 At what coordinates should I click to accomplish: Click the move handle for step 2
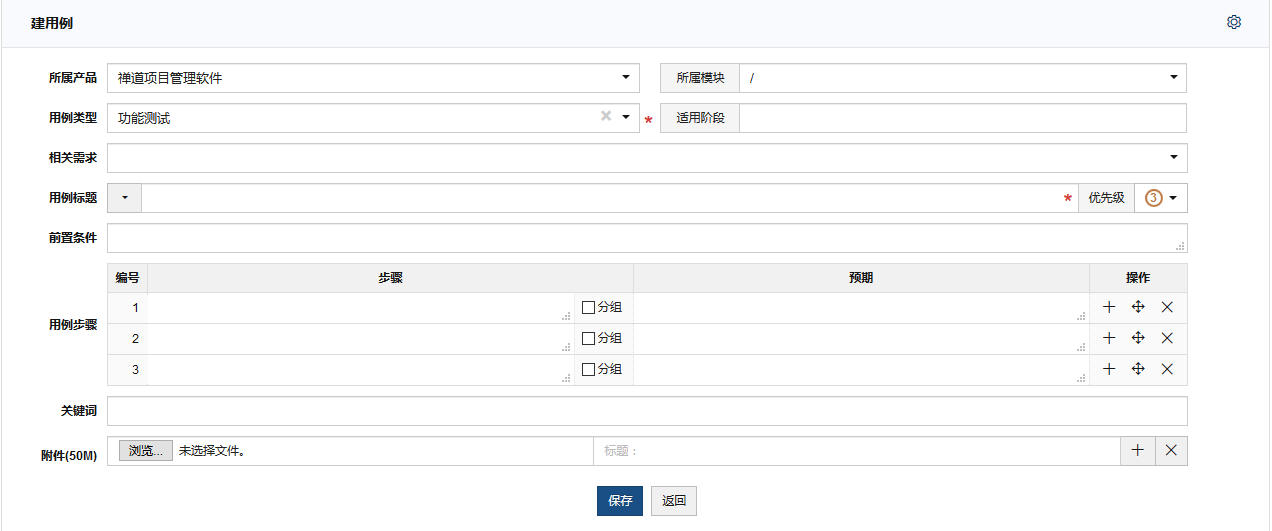(x=1138, y=339)
